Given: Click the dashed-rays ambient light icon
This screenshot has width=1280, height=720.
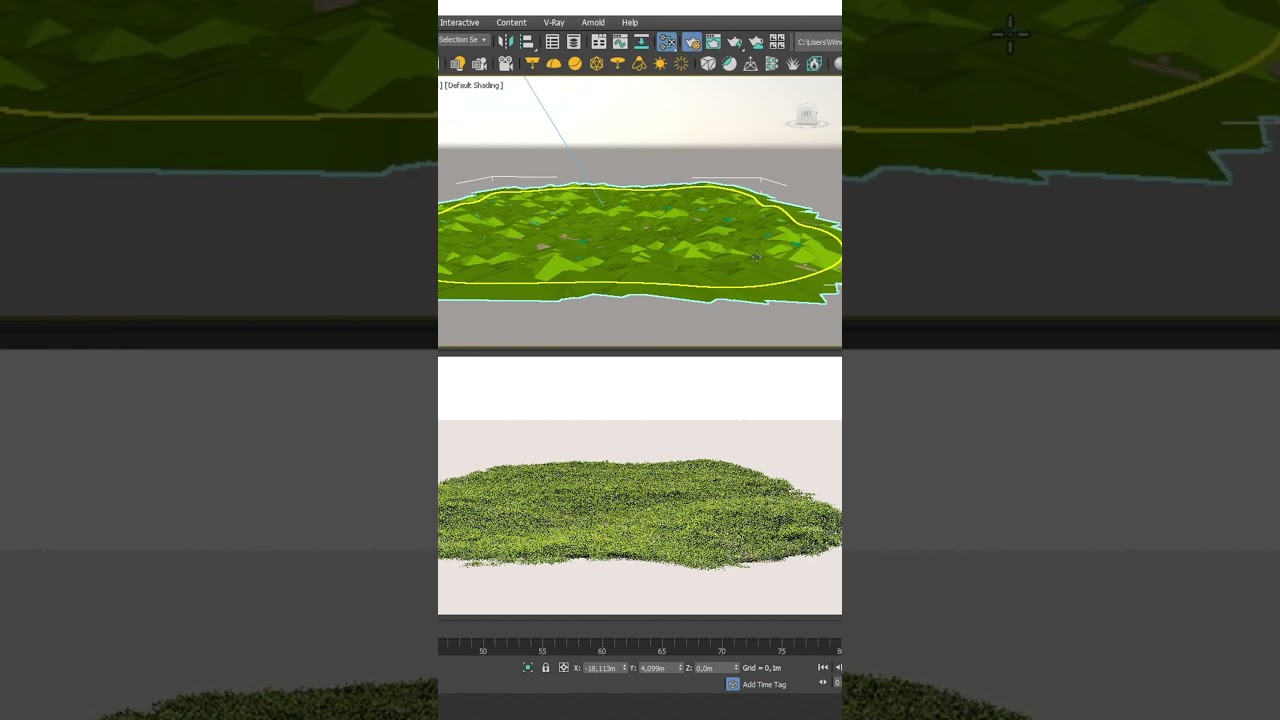Looking at the screenshot, I should pyautogui.click(x=681, y=63).
